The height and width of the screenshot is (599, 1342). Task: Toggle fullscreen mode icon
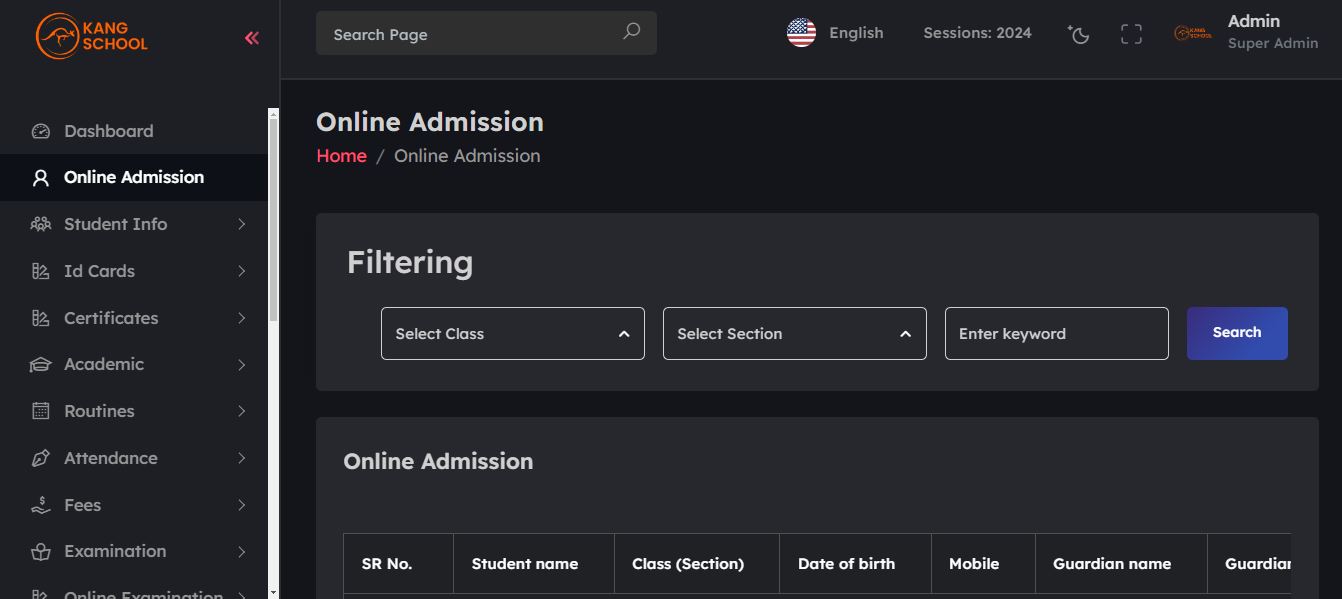(1131, 34)
